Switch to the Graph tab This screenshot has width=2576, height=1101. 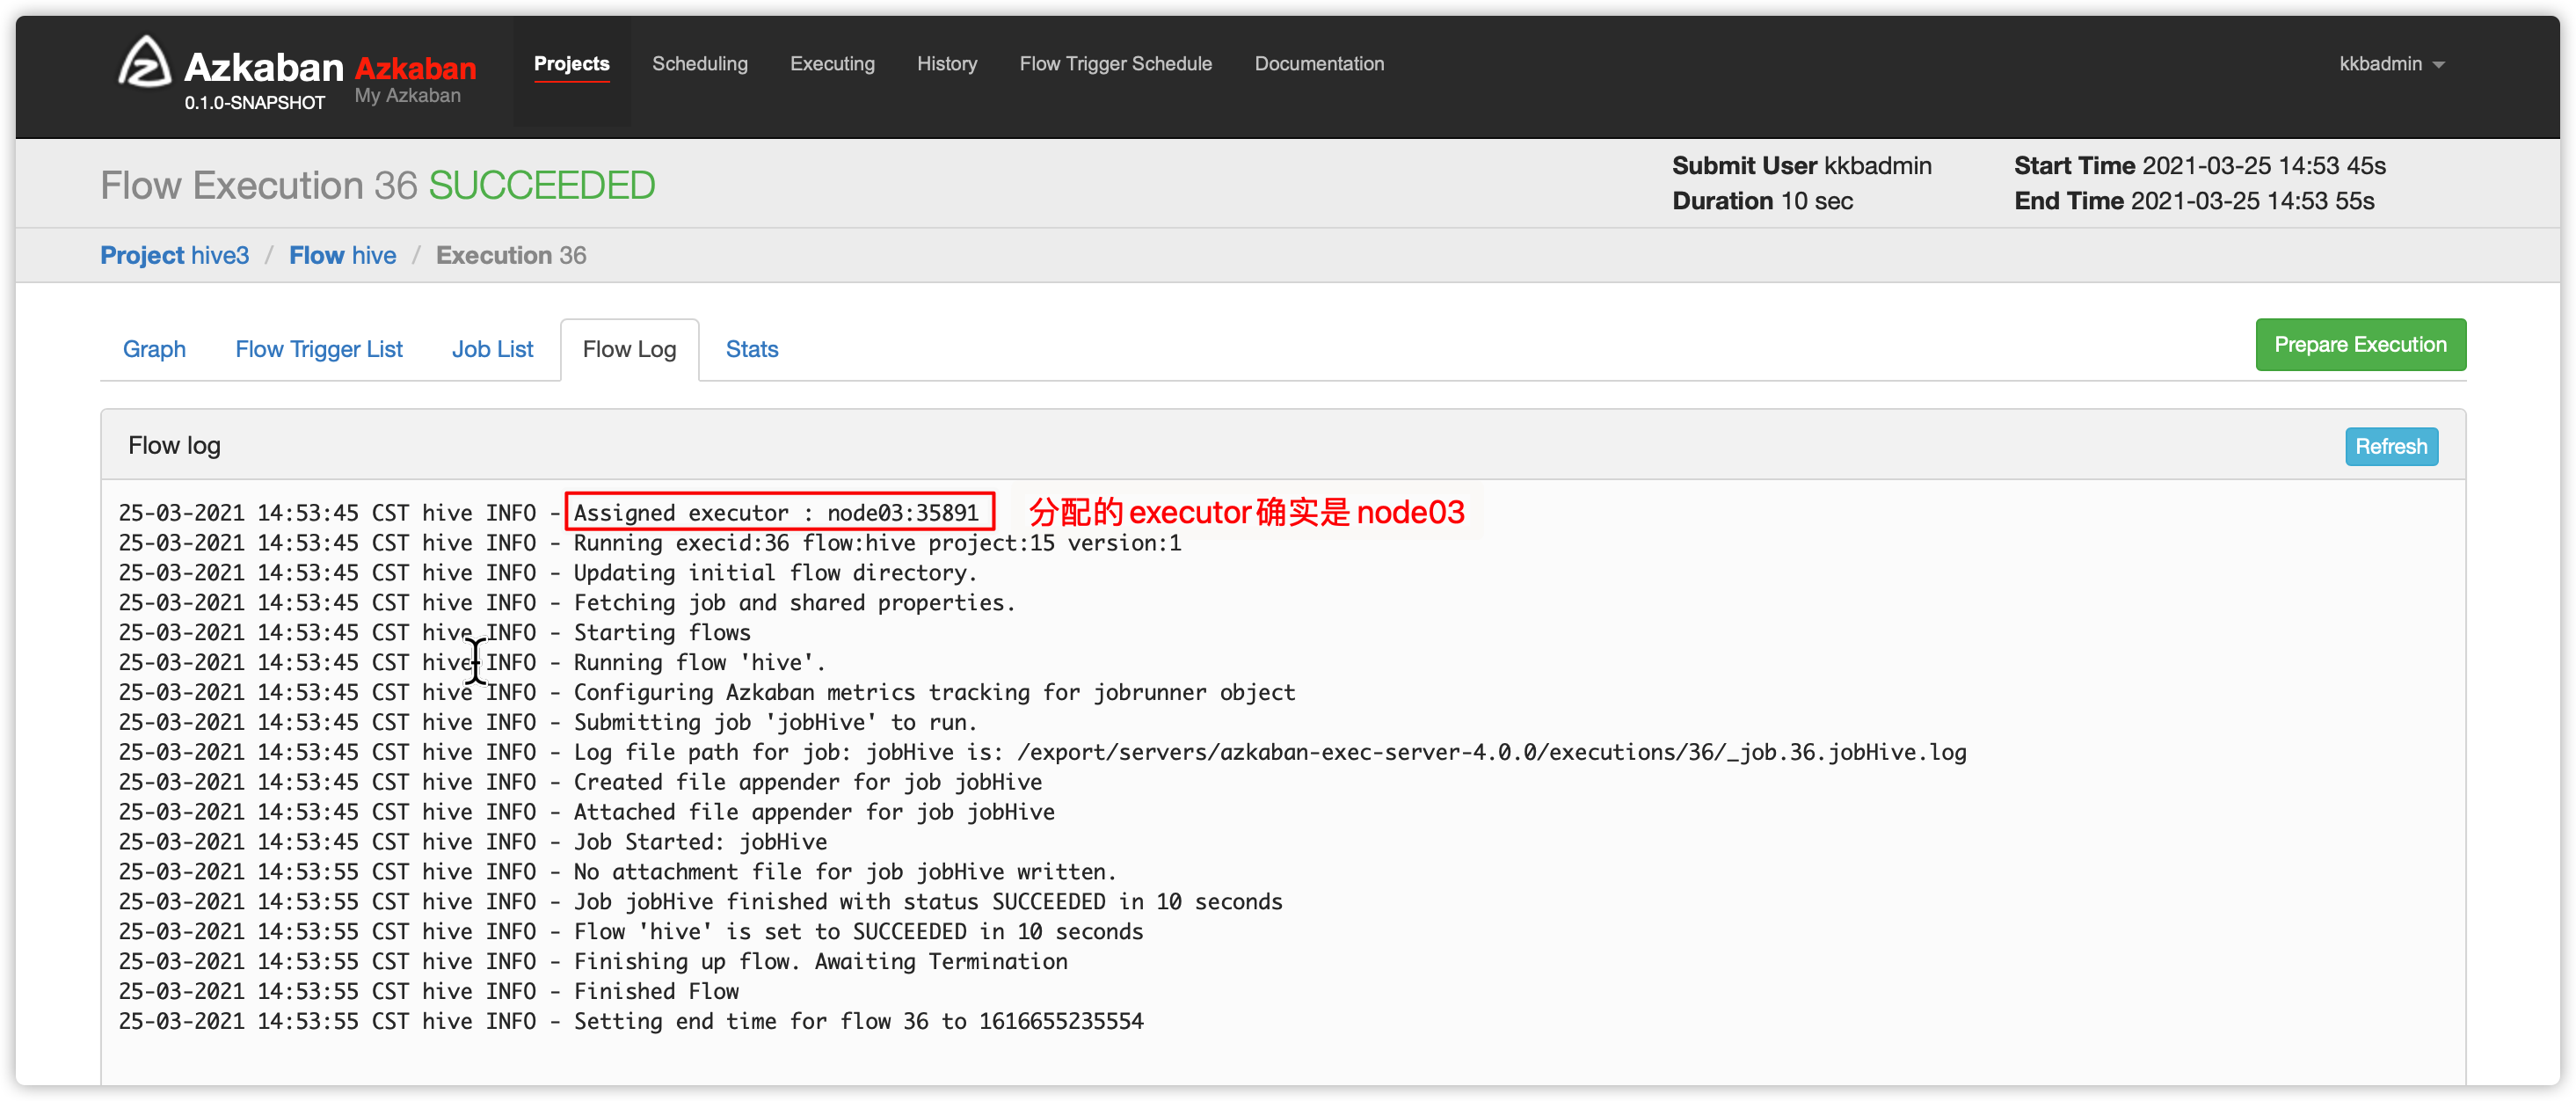point(154,350)
